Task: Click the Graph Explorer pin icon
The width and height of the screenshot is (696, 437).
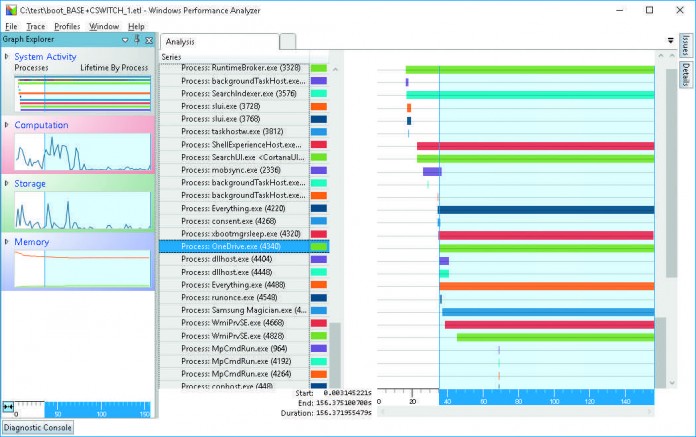Action: pyautogui.click(x=137, y=40)
